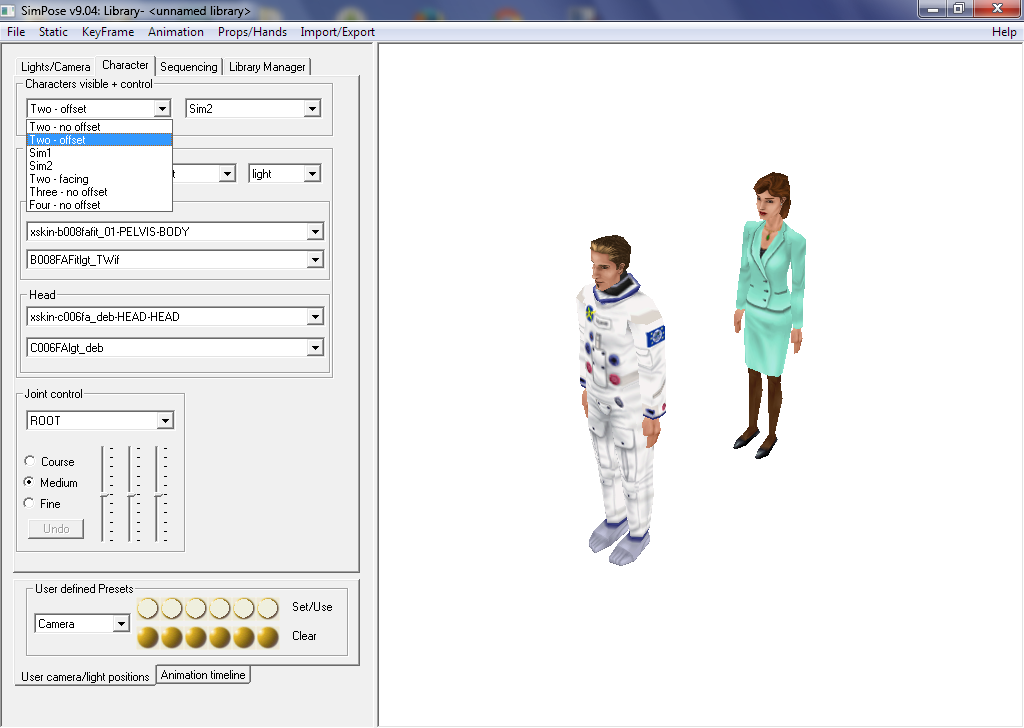Click the SimPose application icon in title bar

9,9
